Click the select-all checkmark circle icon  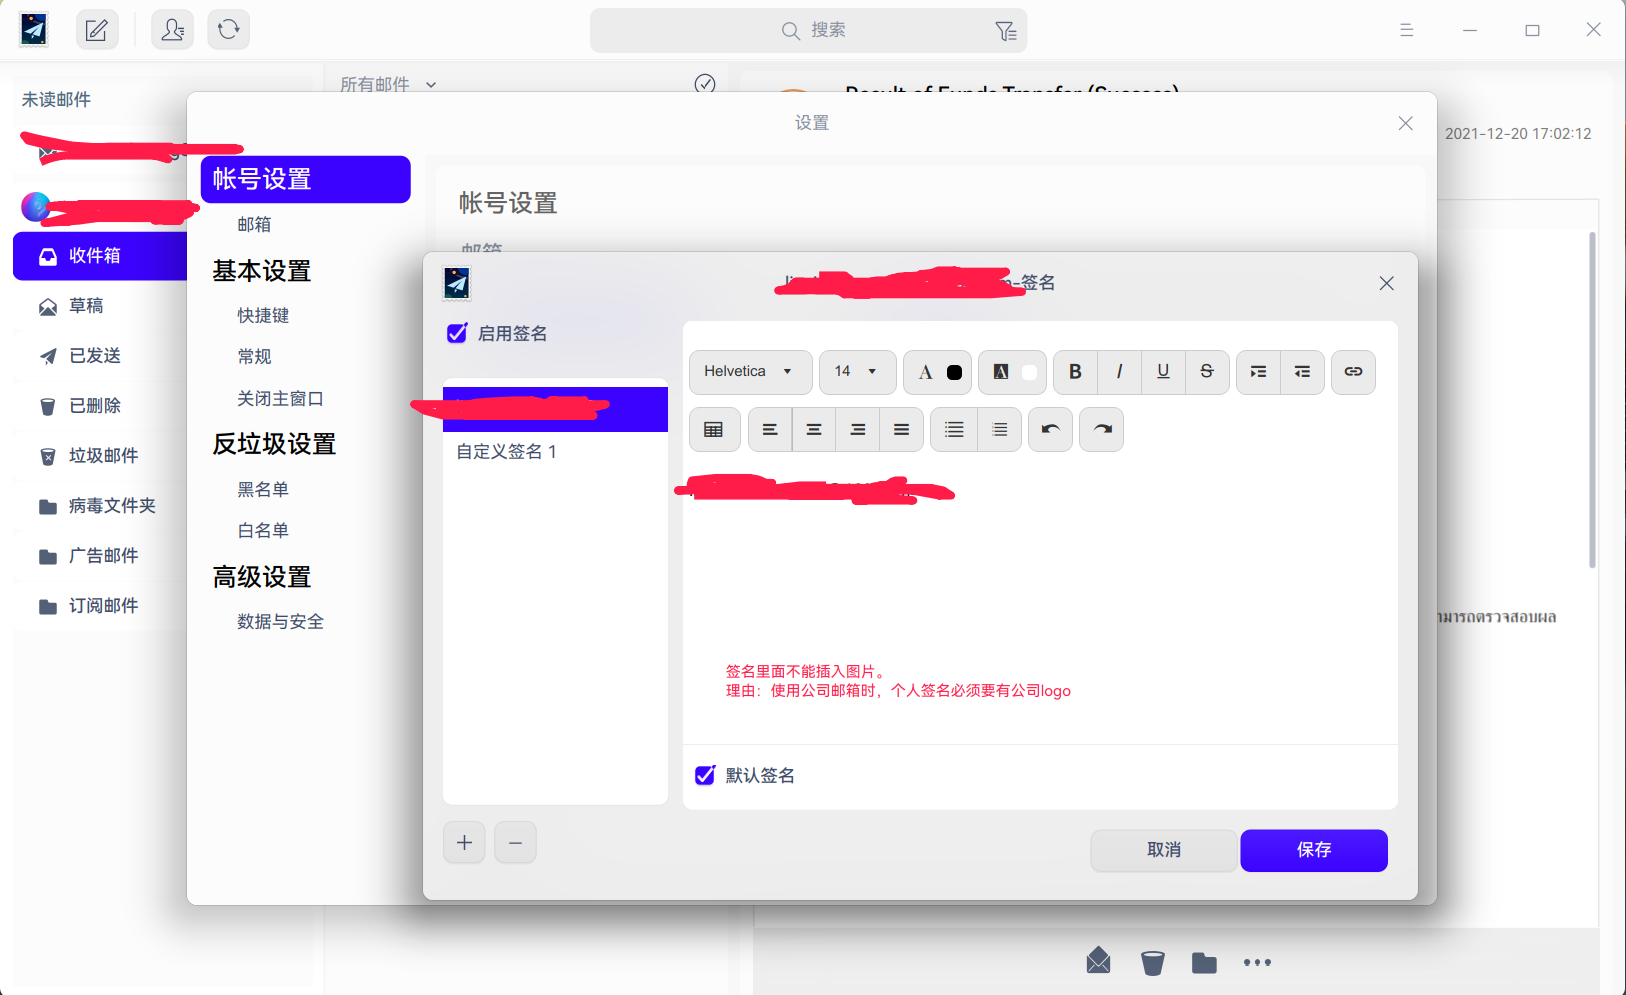pos(705,83)
